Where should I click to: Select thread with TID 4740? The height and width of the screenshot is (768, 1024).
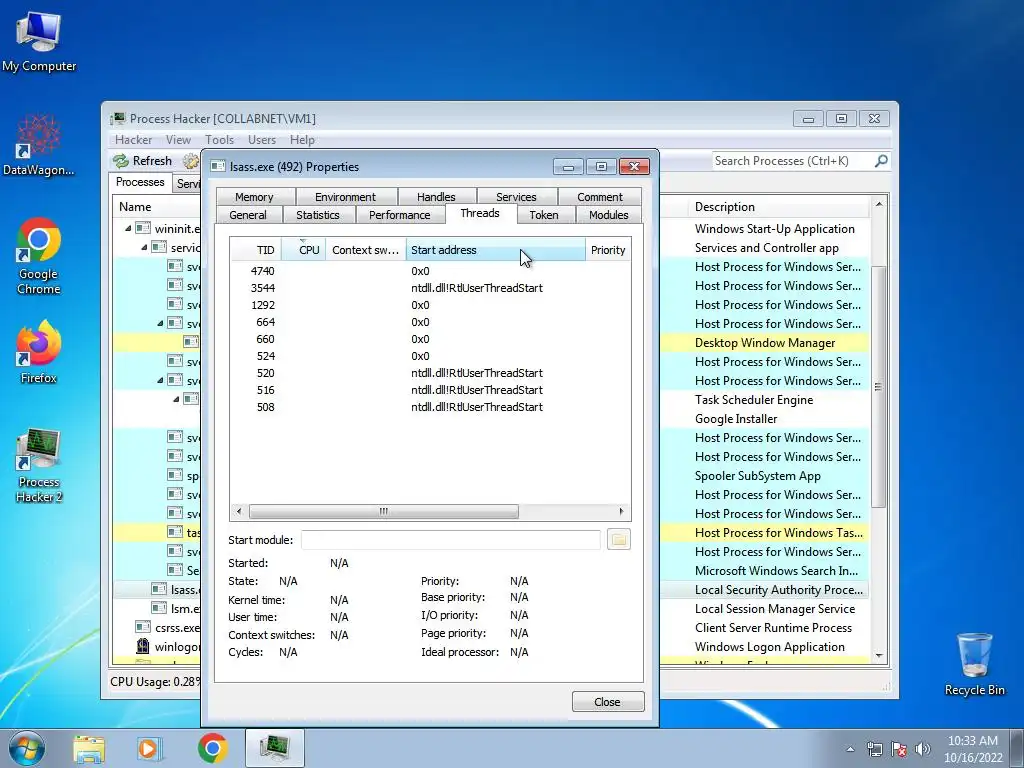click(x=430, y=271)
